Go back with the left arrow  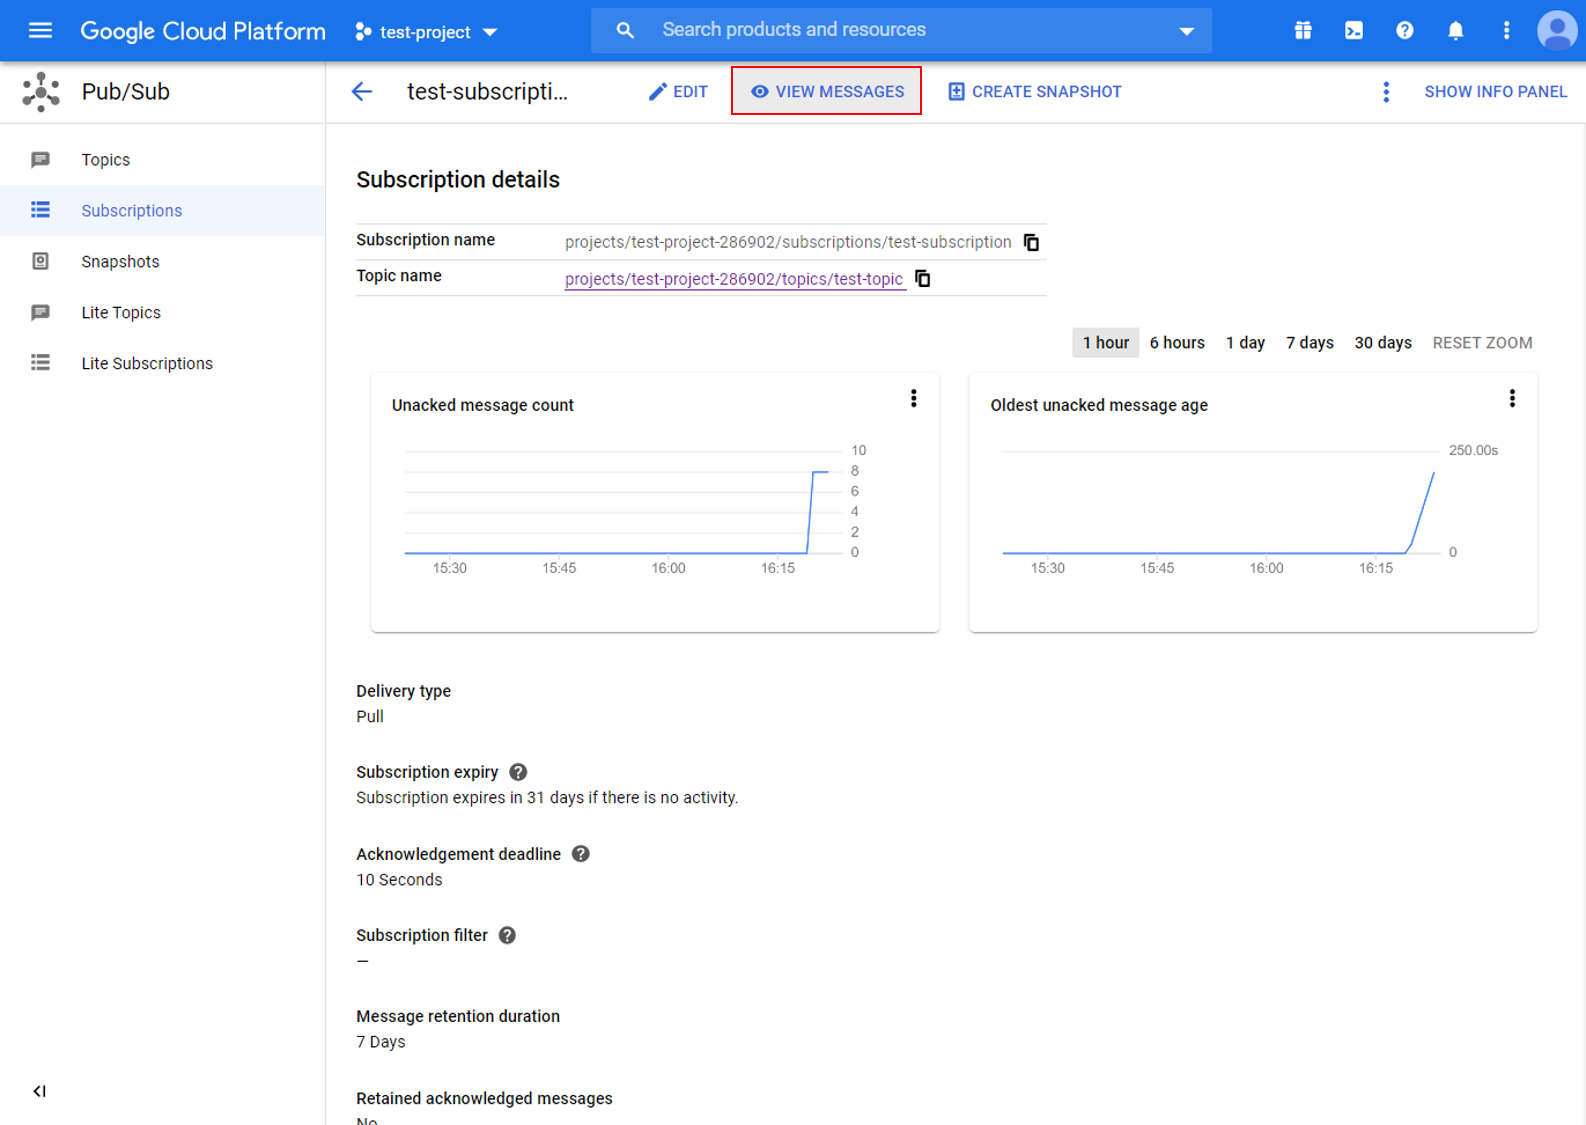tap(362, 92)
